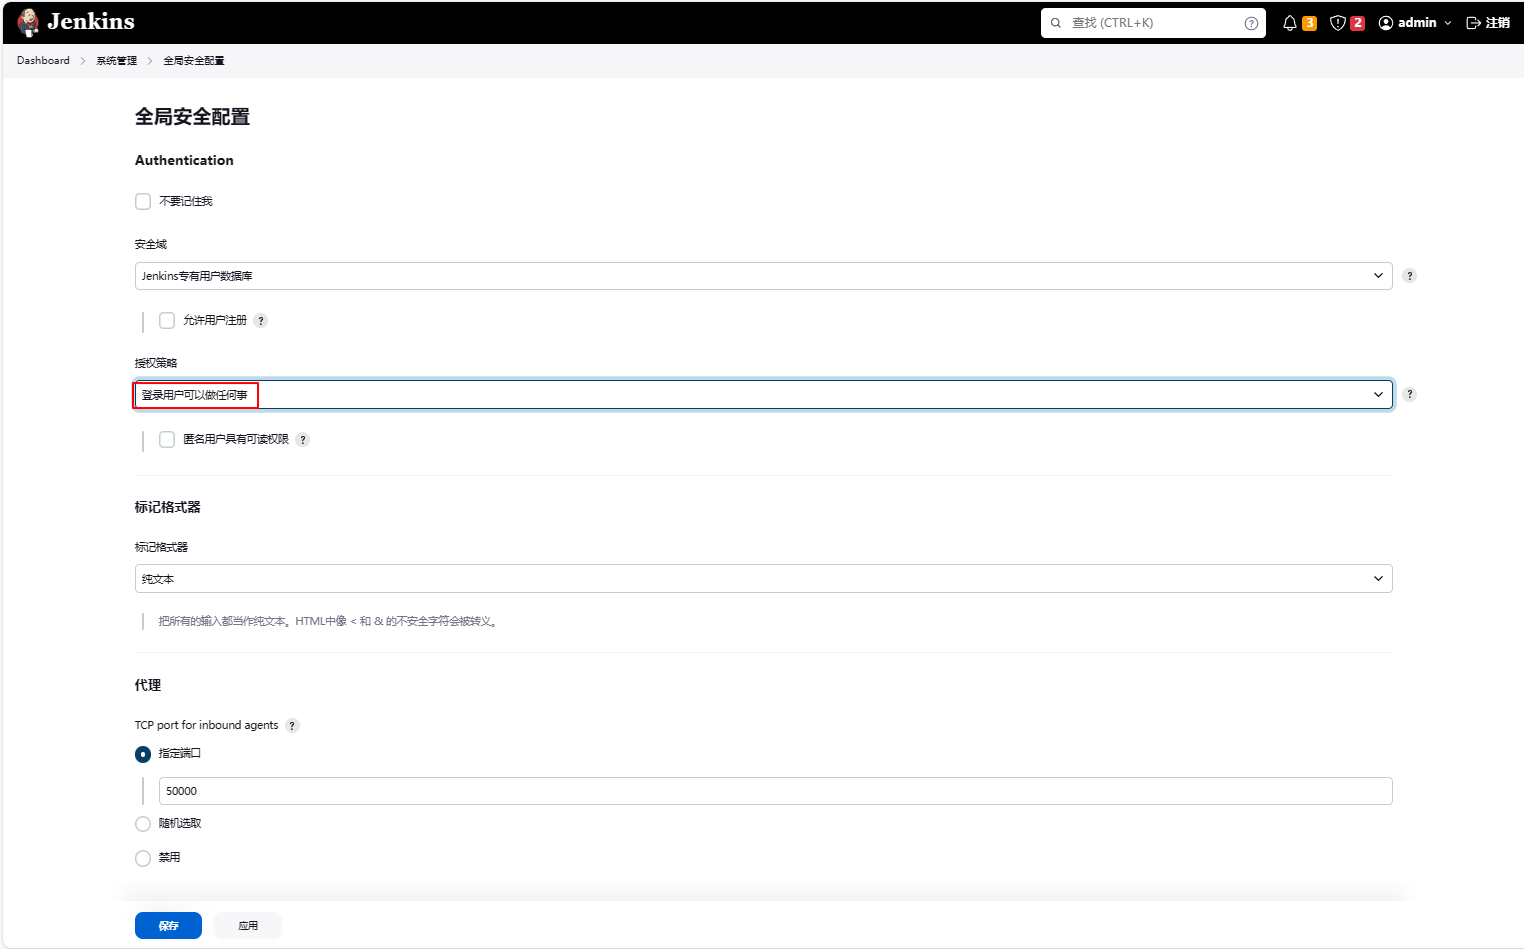Screen dimensions: 1524x949
Task: Click the 代理 section heading
Action: pos(148,685)
